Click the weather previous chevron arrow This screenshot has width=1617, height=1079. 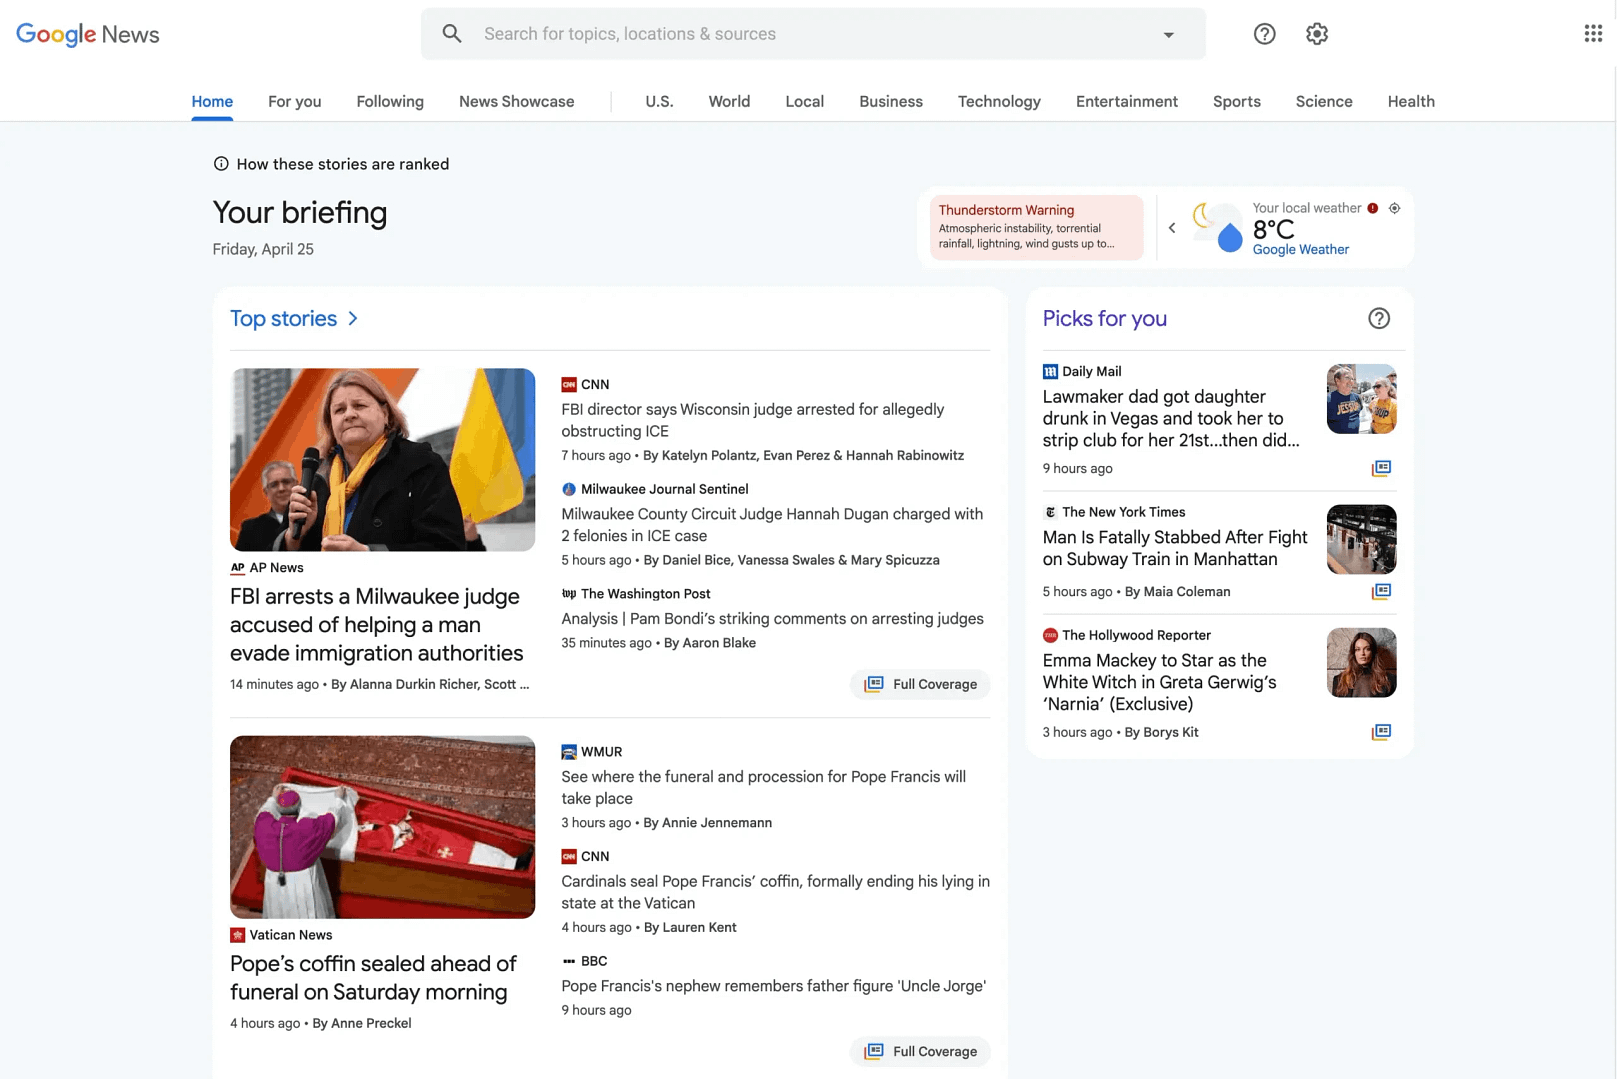(x=1172, y=228)
